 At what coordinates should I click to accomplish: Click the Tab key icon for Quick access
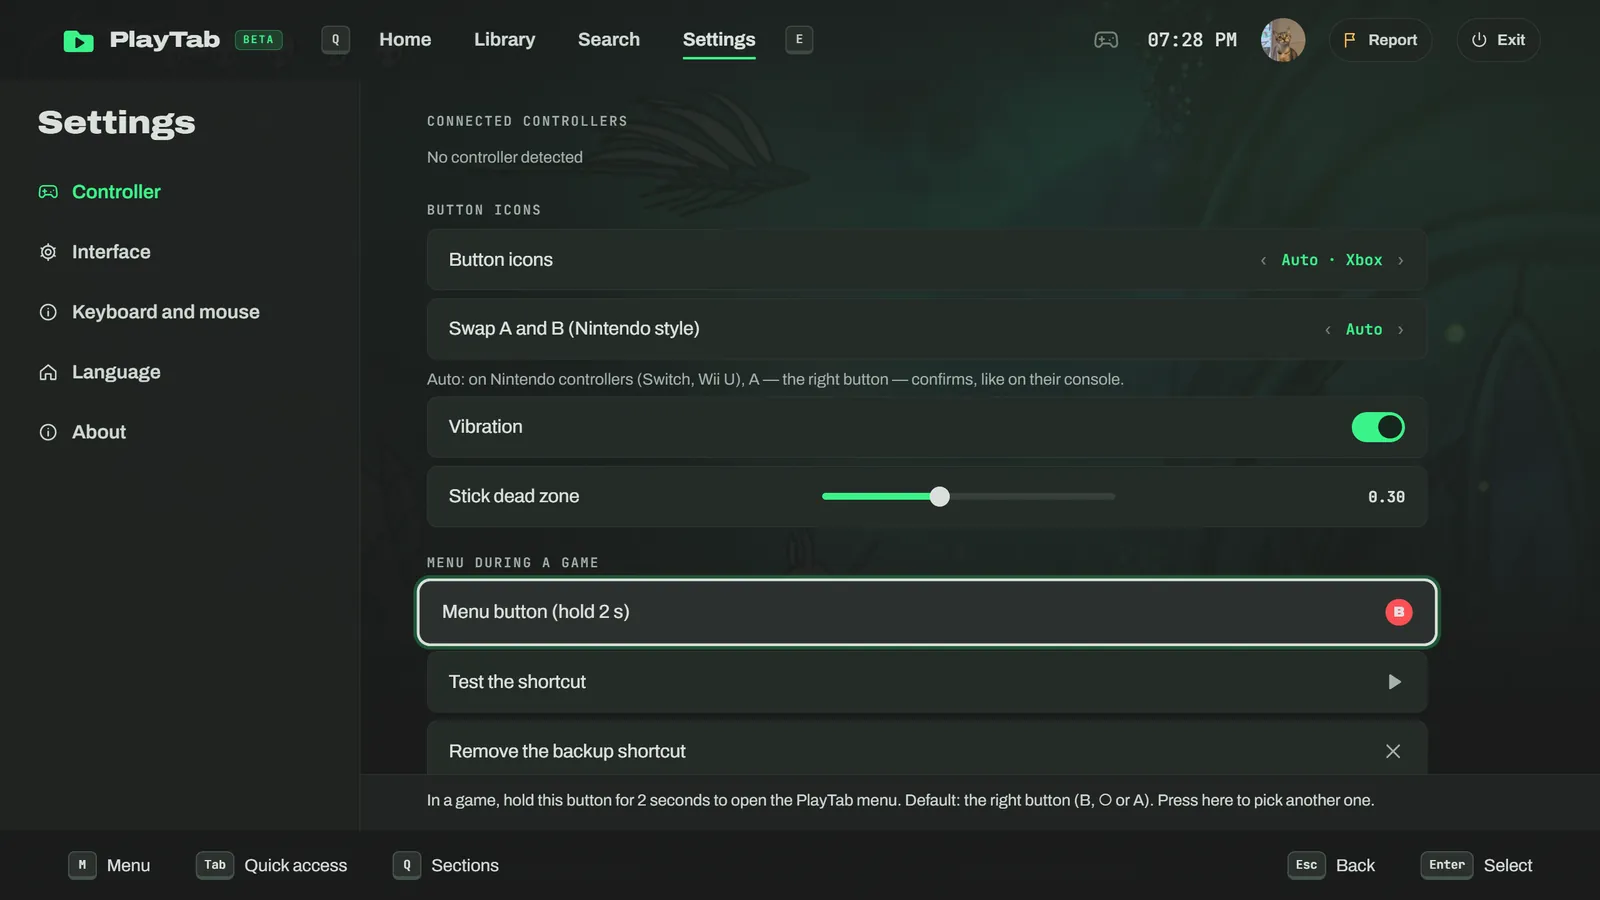click(215, 865)
